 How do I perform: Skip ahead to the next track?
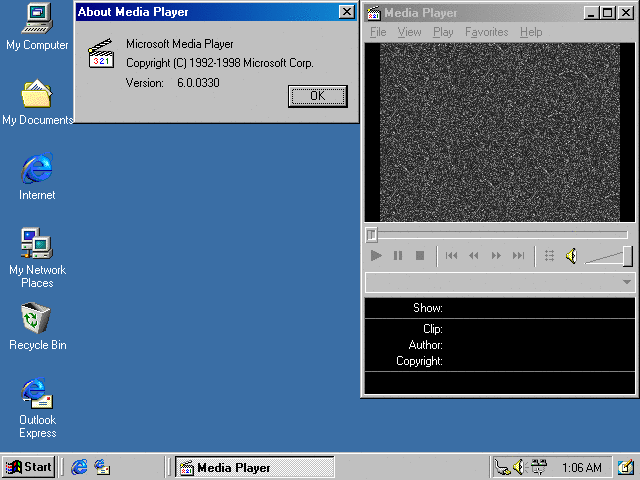click(x=518, y=256)
